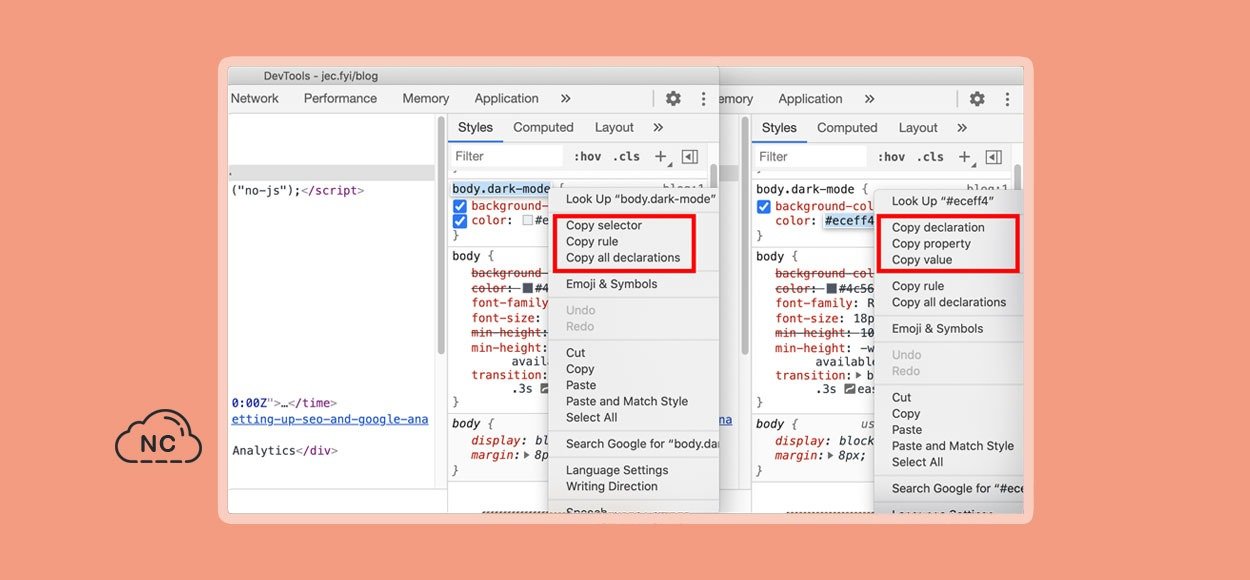Choose Look Up "body.dark-mode" menu item

(x=641, y=199)
